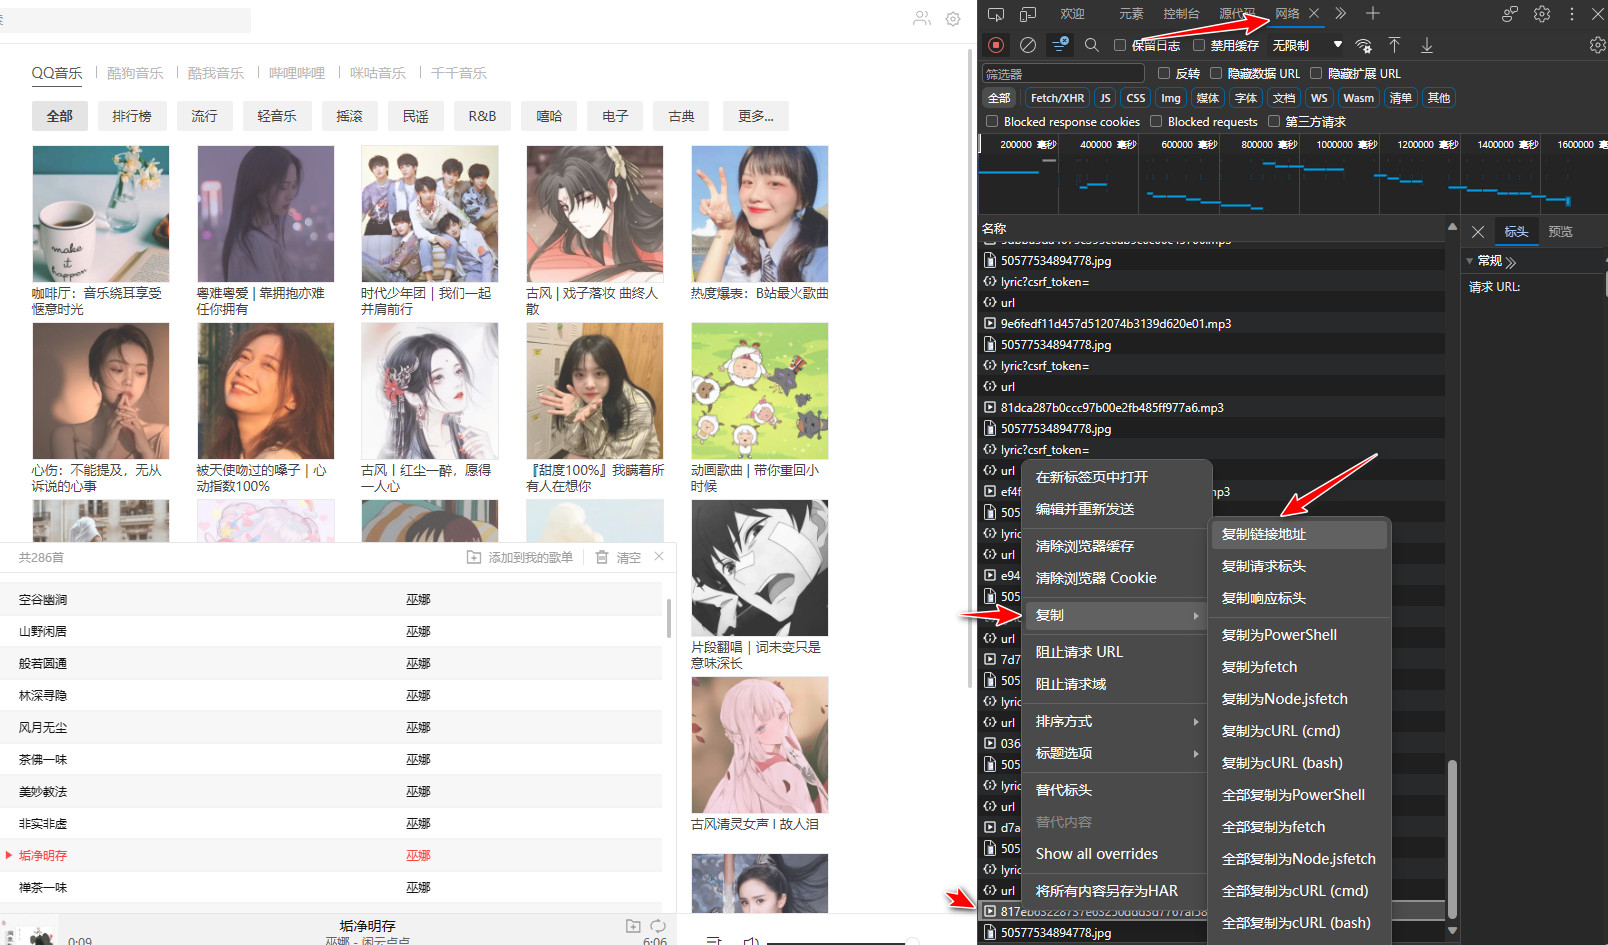Switch to 元素 tab

tap(1131, 14)
